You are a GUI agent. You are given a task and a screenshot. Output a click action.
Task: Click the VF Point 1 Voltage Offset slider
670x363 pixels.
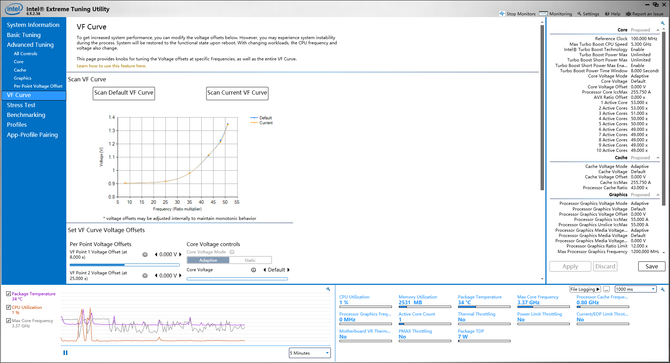125,265
